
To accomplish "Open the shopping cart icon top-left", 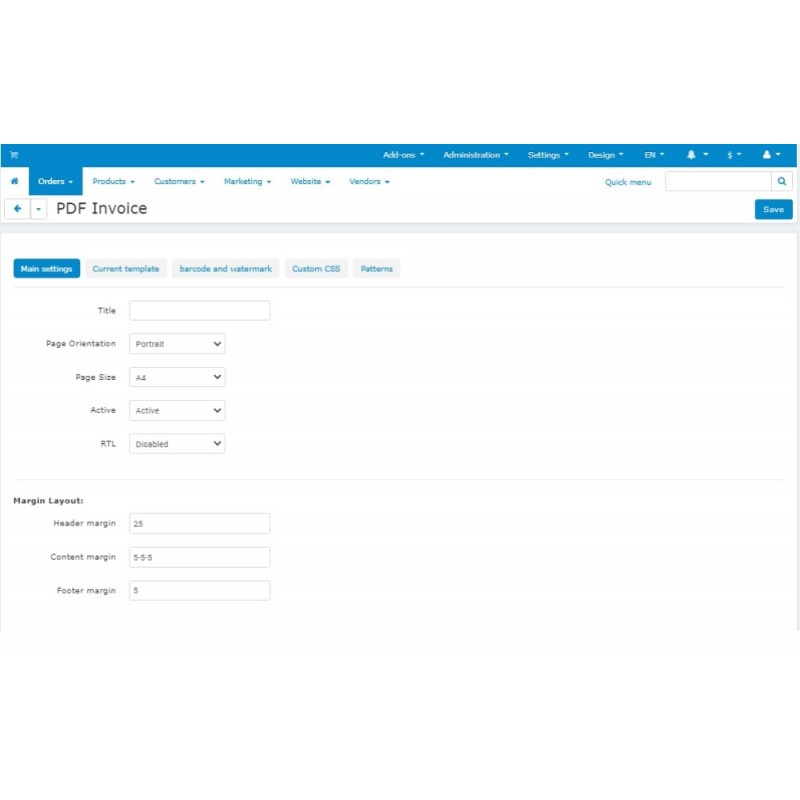I will (x=13, y=154).
